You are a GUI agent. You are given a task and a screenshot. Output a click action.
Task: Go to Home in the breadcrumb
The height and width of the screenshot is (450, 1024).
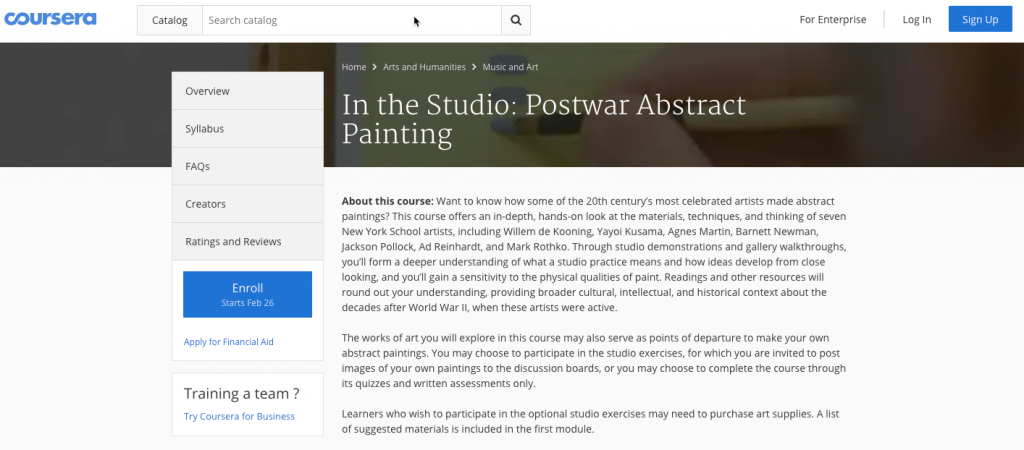click(x=354, y=67)
